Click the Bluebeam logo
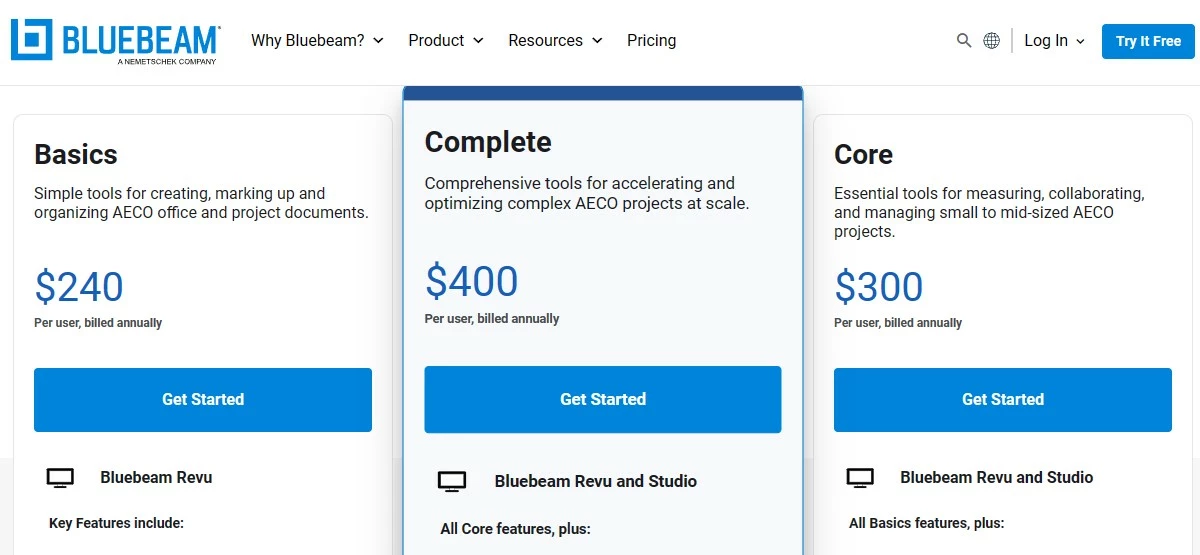Screen dimensions: 1200x555 (115, 41)
